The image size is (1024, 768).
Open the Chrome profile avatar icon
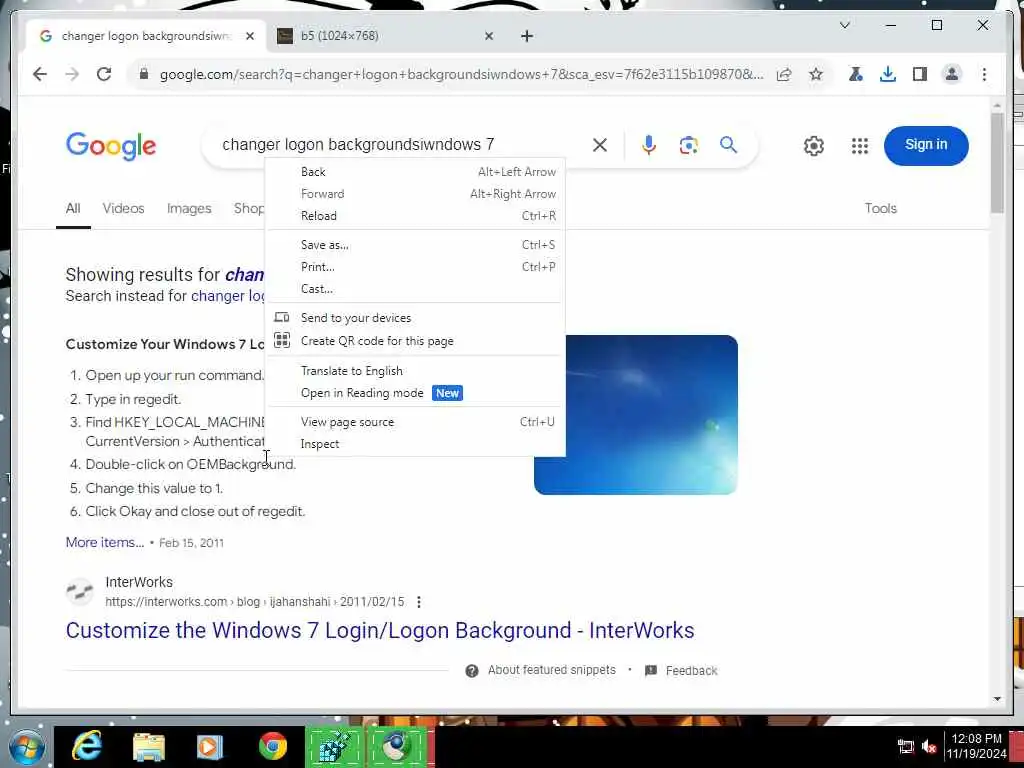point(952,74)
